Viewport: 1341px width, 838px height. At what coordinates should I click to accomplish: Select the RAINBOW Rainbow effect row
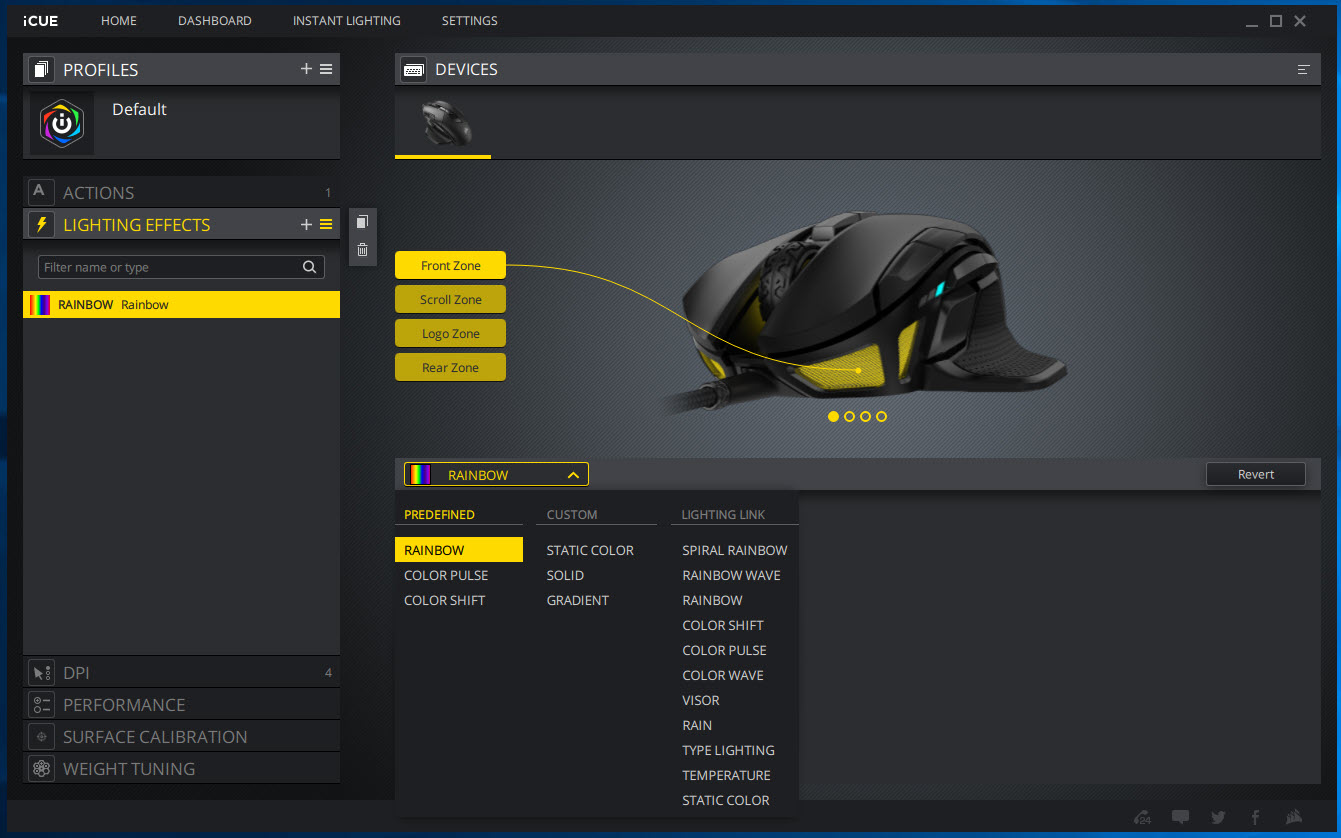click(181, 305)
